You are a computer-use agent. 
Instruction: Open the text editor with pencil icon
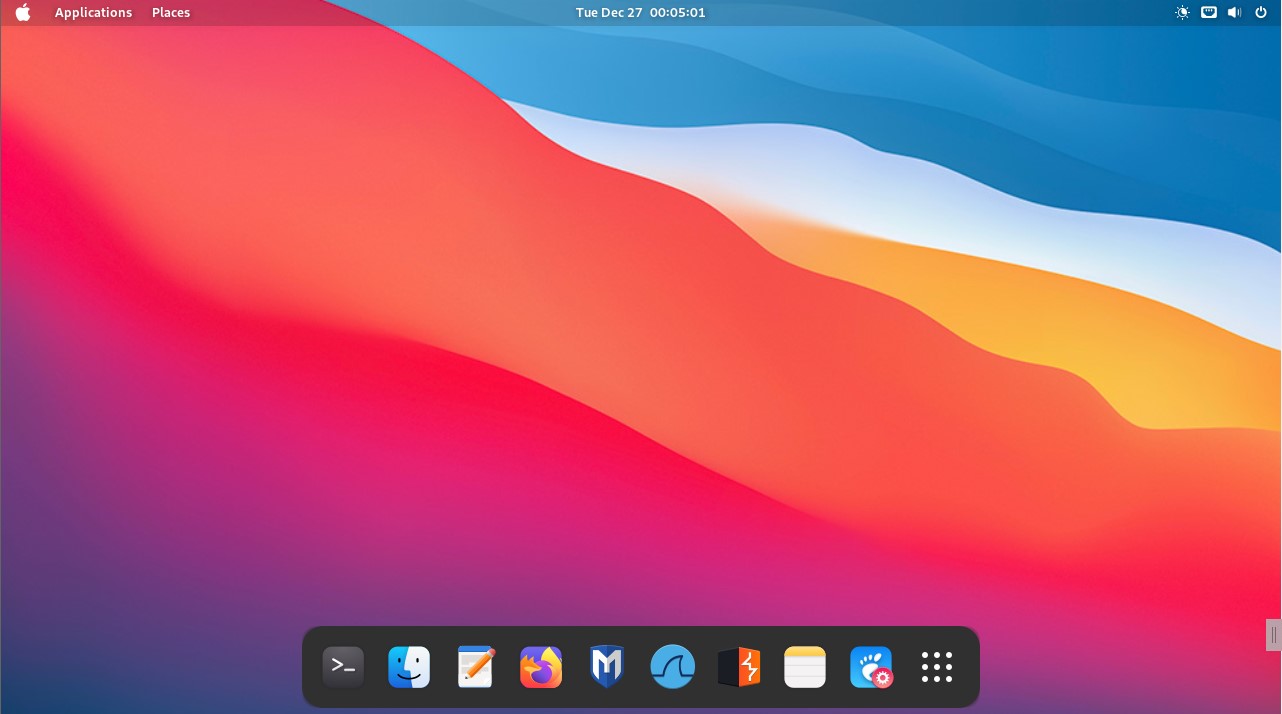tap(475, 667)
